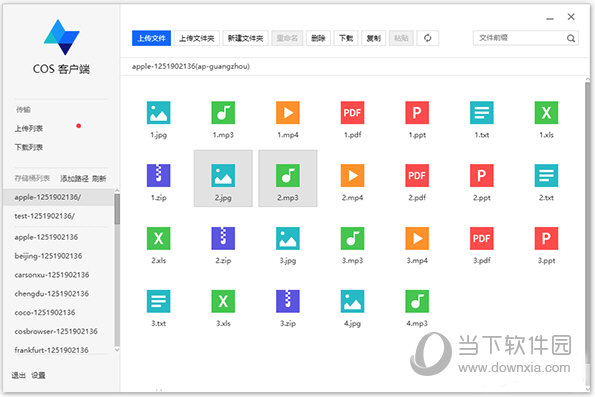Select the 2.xls spreadsheet icon

(159, 238)
